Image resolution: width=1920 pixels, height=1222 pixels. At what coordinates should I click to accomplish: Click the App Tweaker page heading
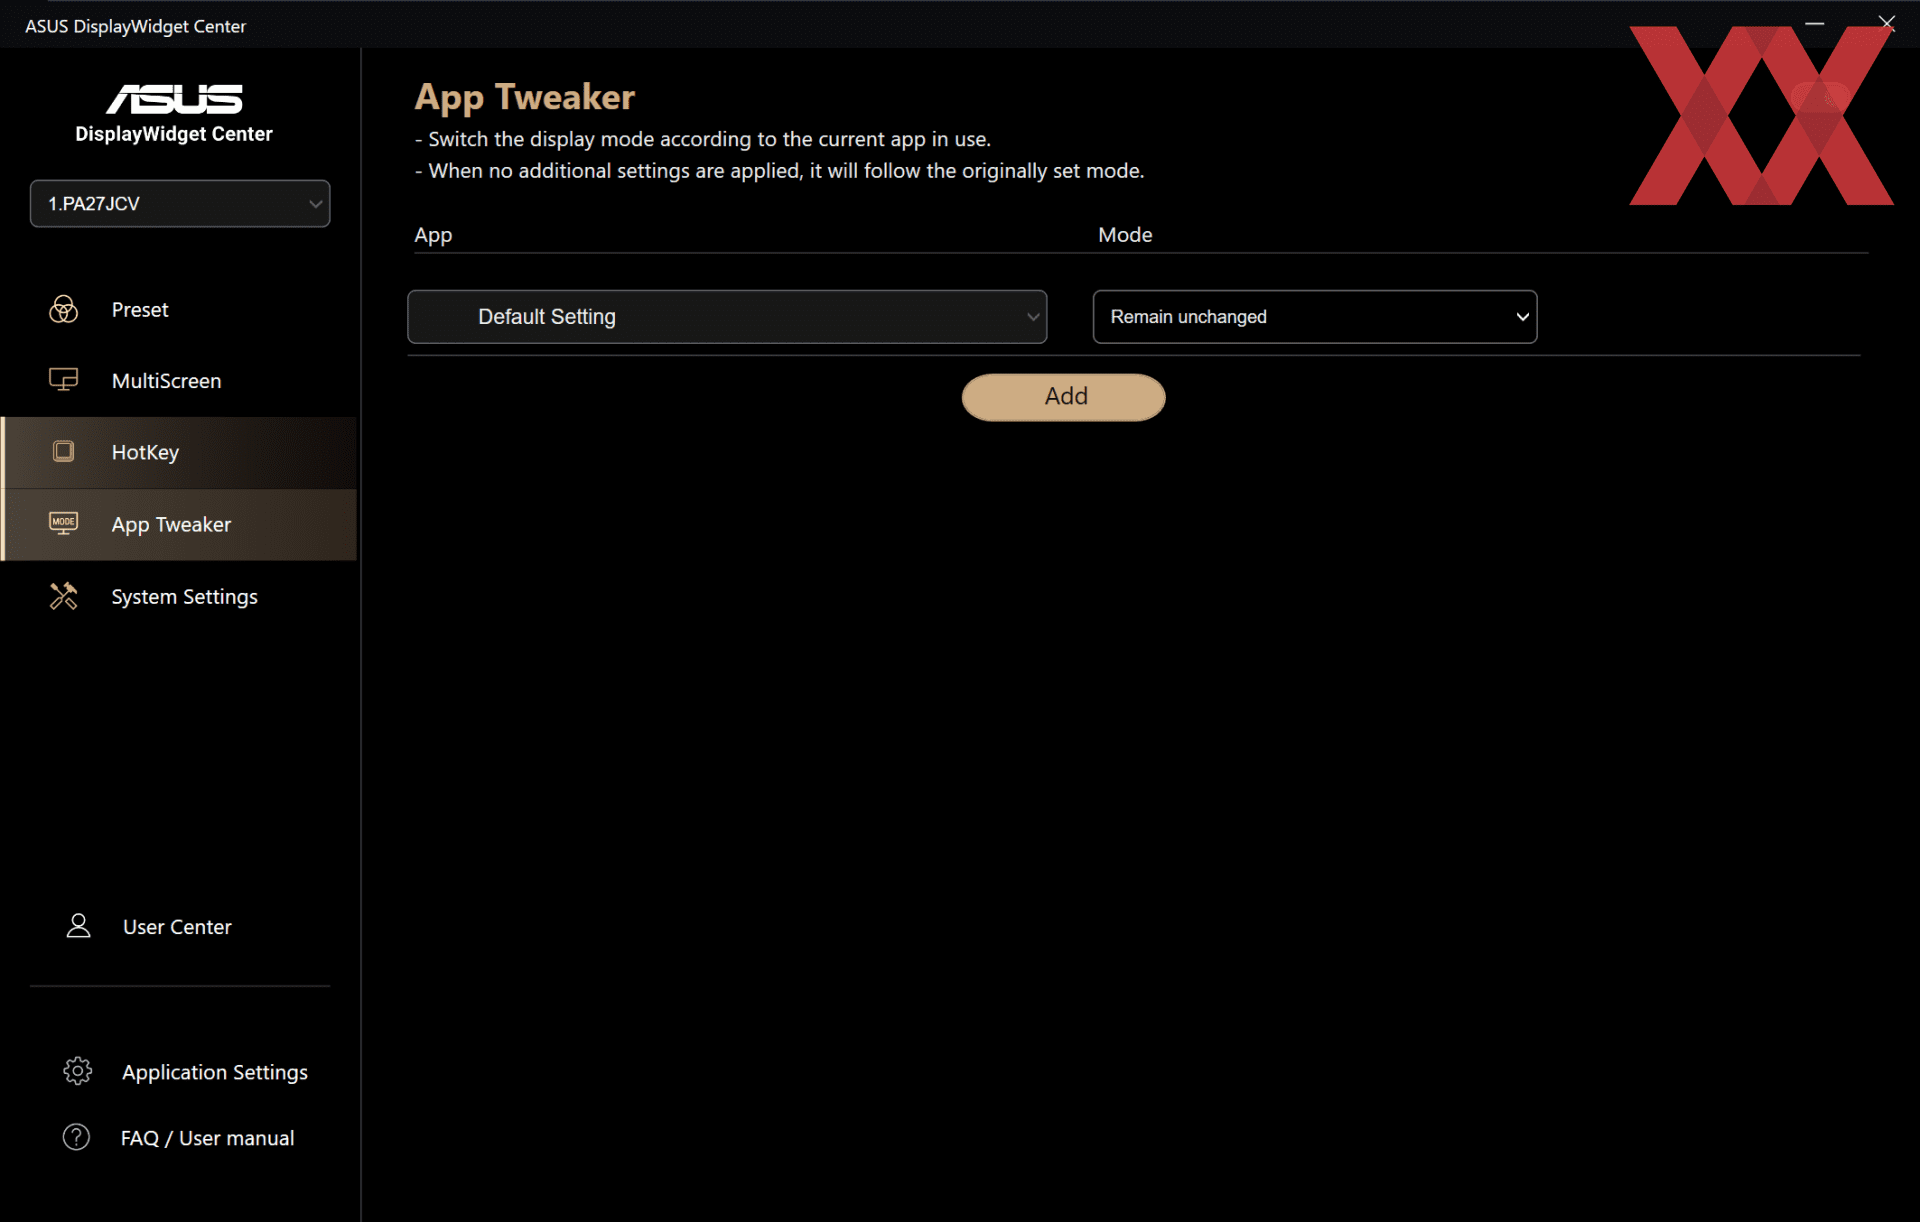pyautogui.click(x=525, y=97)
